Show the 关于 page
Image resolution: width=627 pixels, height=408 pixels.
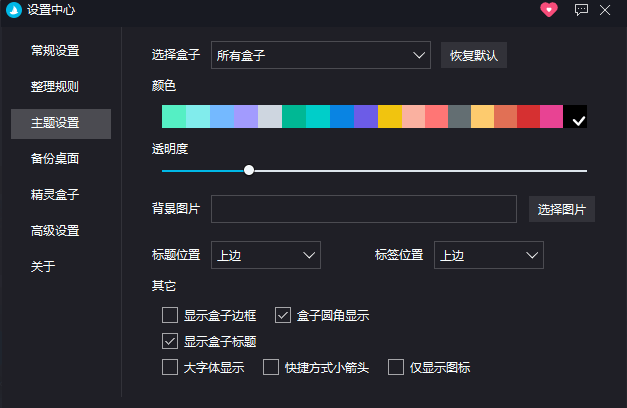pos(43,266)
